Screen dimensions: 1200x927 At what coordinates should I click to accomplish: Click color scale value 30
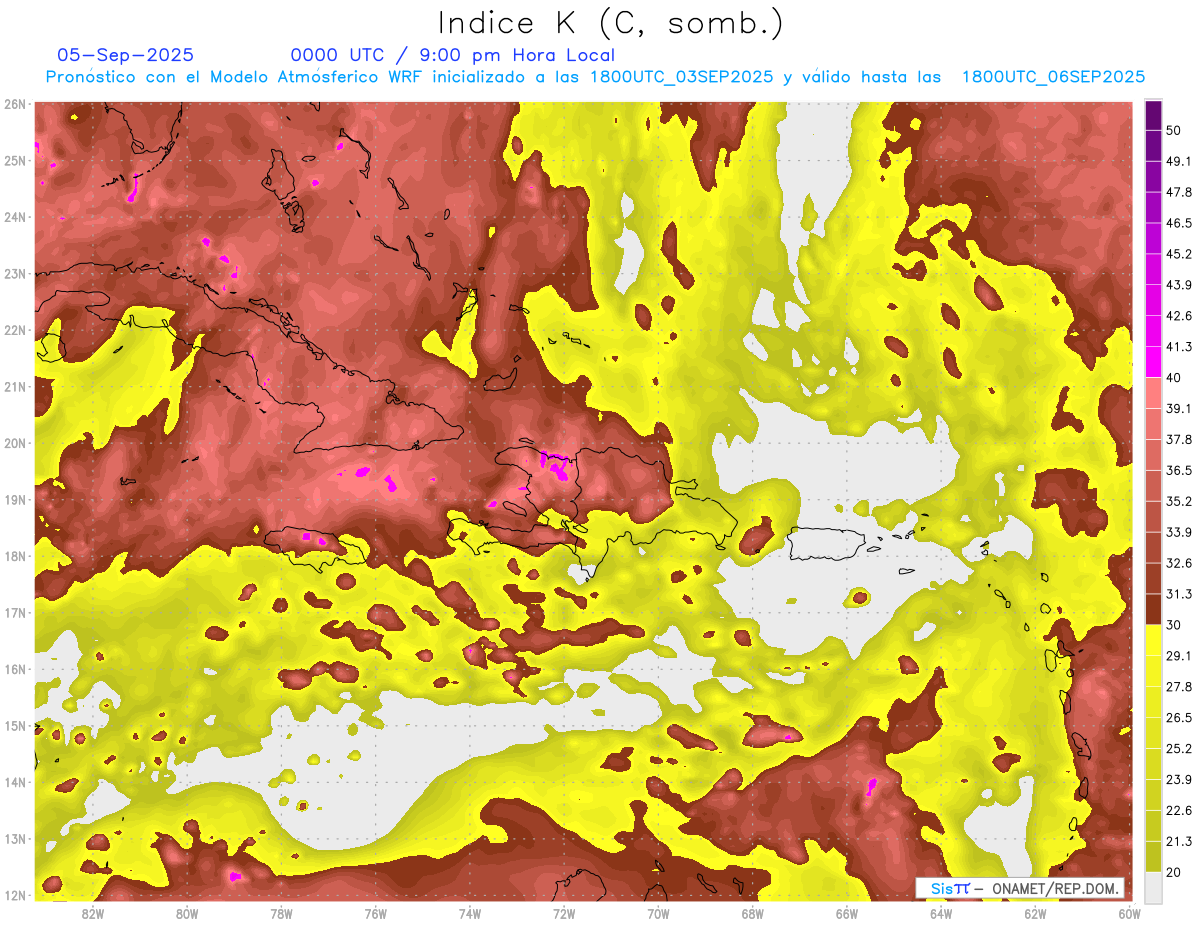(1173, 625)
